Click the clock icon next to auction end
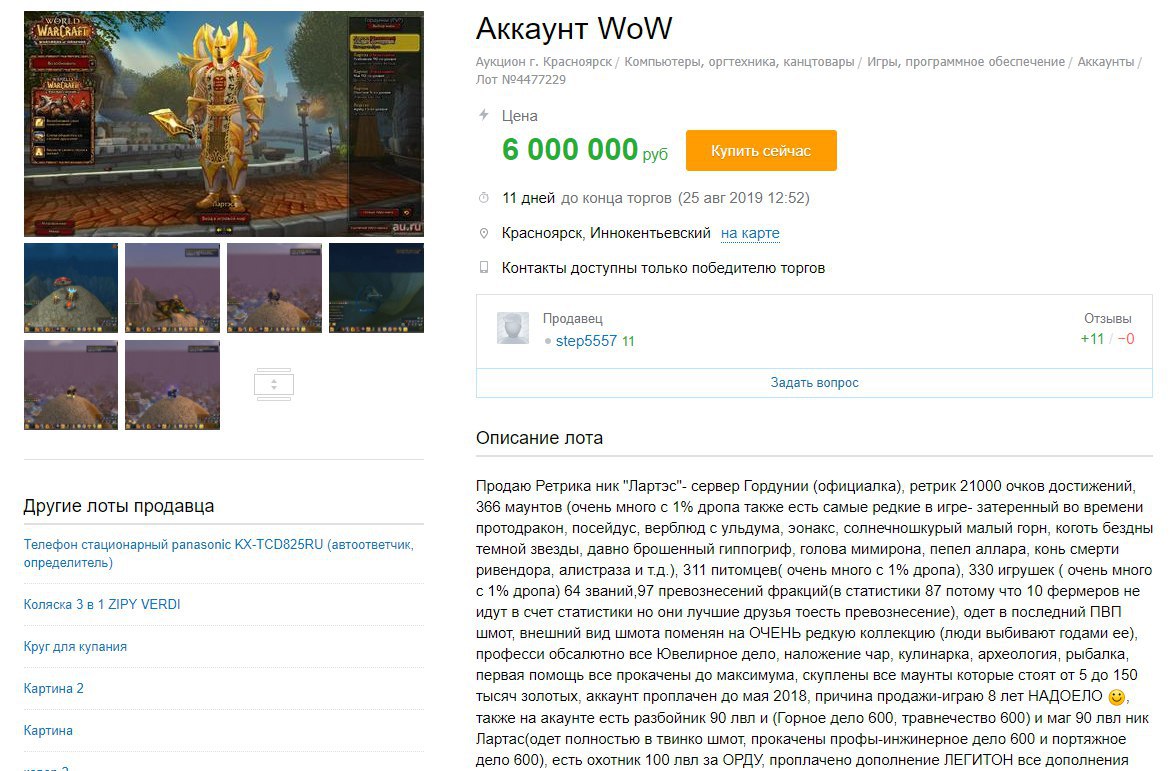1169x771 pixels. [x=484, y=198]
